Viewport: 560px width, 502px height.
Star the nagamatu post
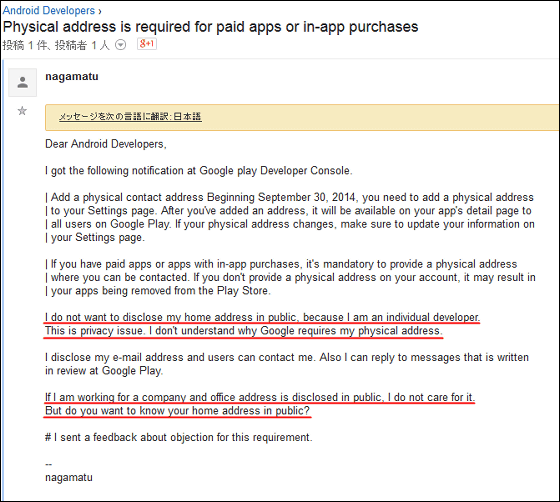22,111
